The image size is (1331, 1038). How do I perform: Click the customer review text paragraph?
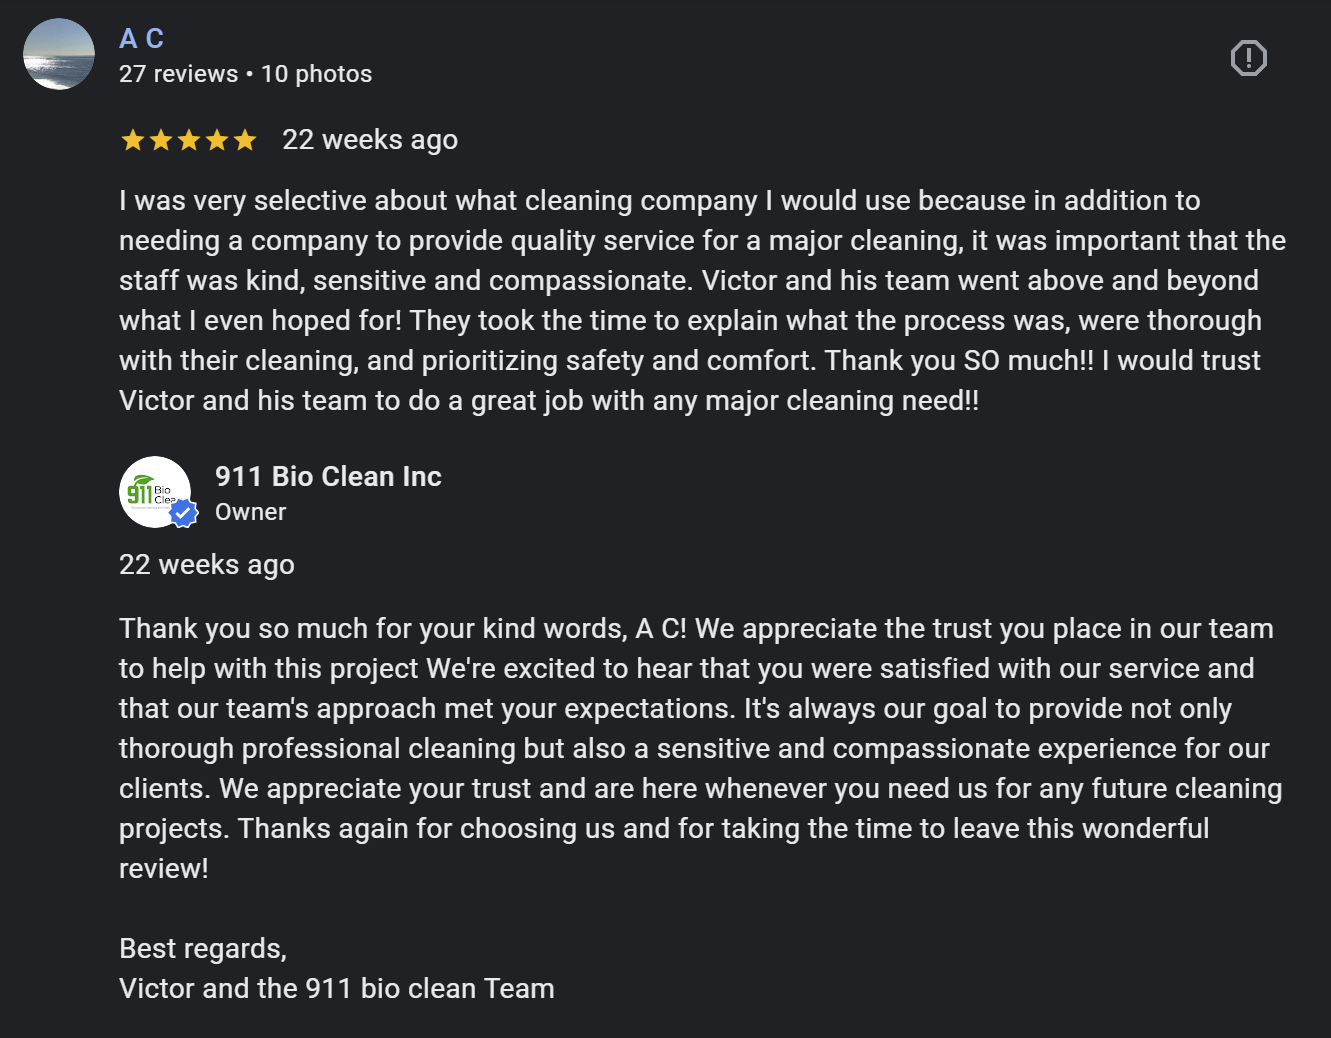690,300
